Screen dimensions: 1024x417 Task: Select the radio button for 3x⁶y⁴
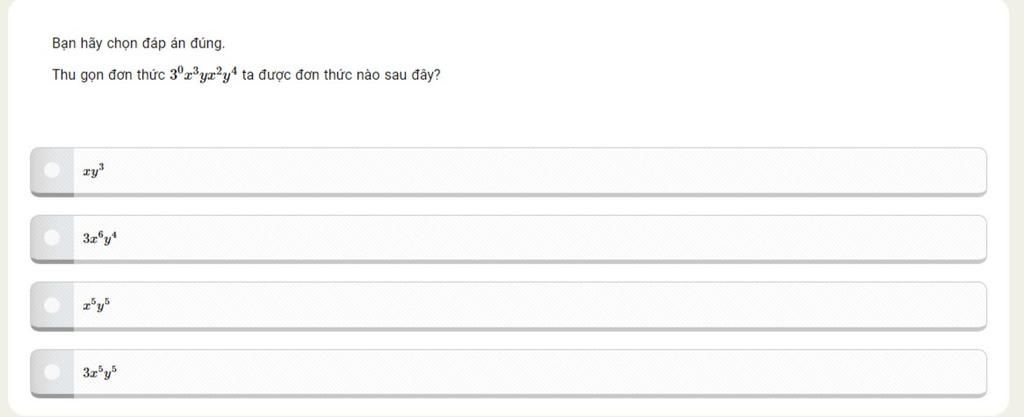click(52, 238)
